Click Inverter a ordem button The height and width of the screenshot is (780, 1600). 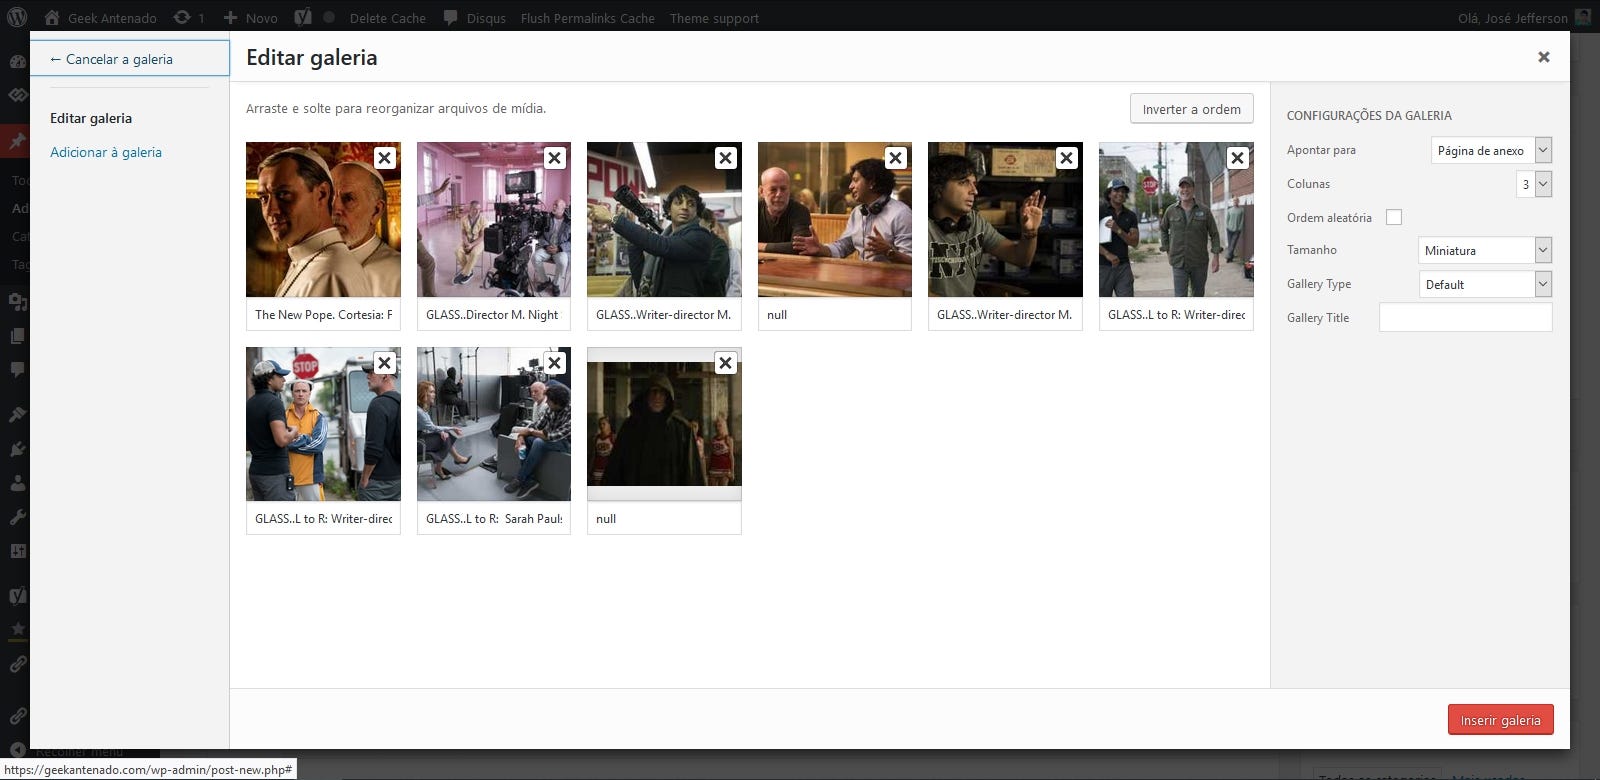[x=1191, y=109]
